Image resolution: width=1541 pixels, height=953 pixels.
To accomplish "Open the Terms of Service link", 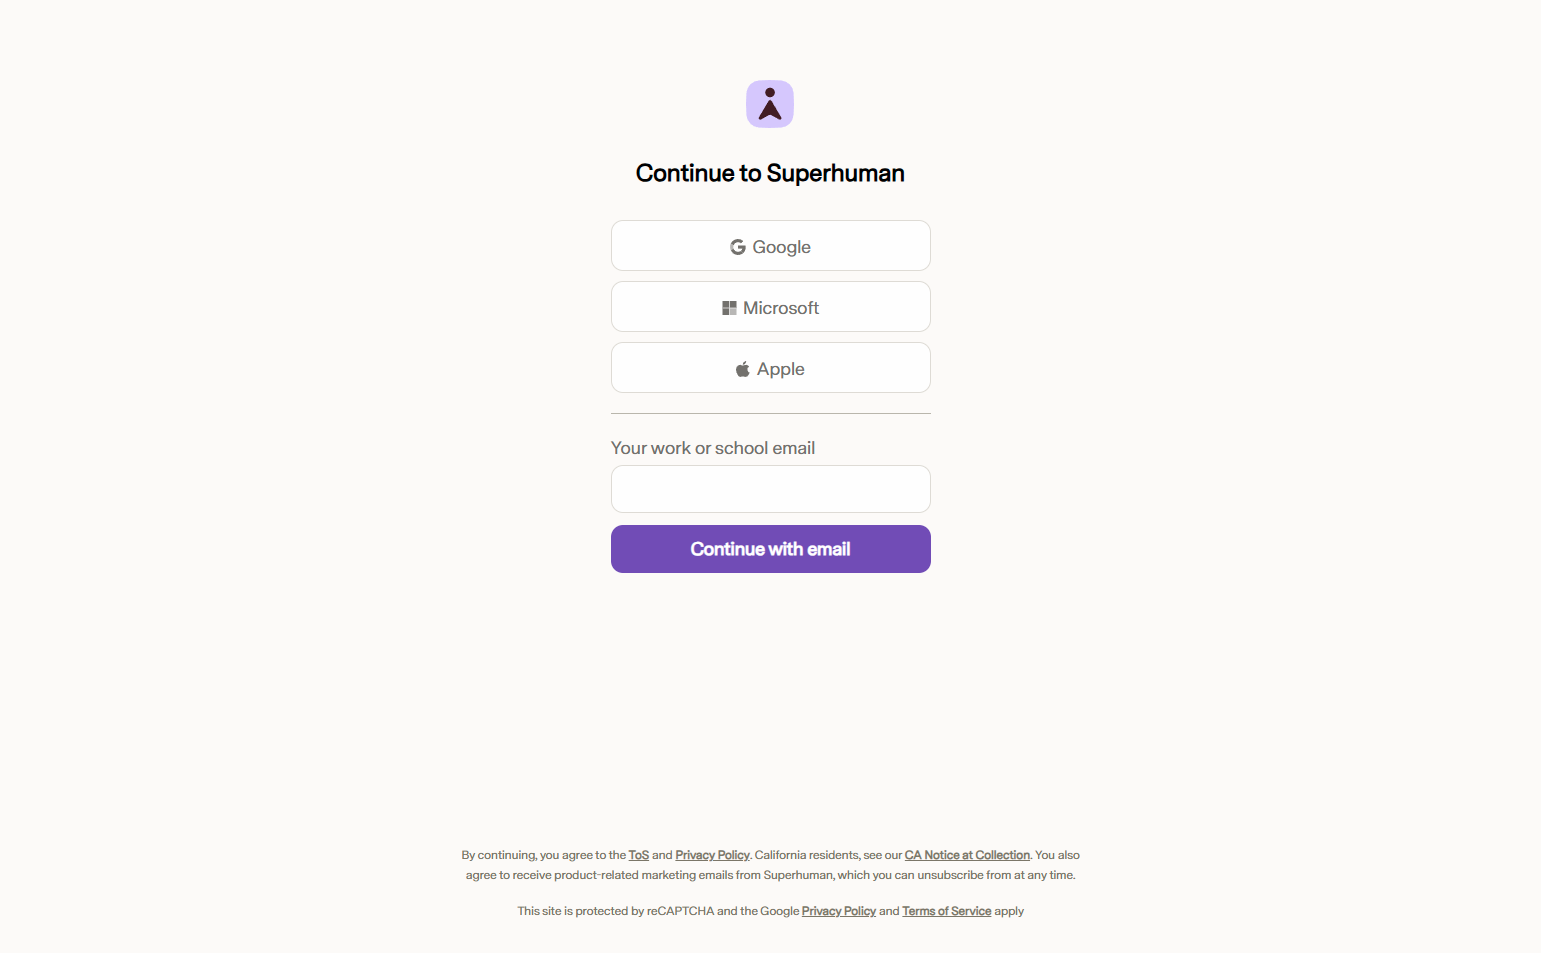I will pyautogui.click(x=946, y=911).
